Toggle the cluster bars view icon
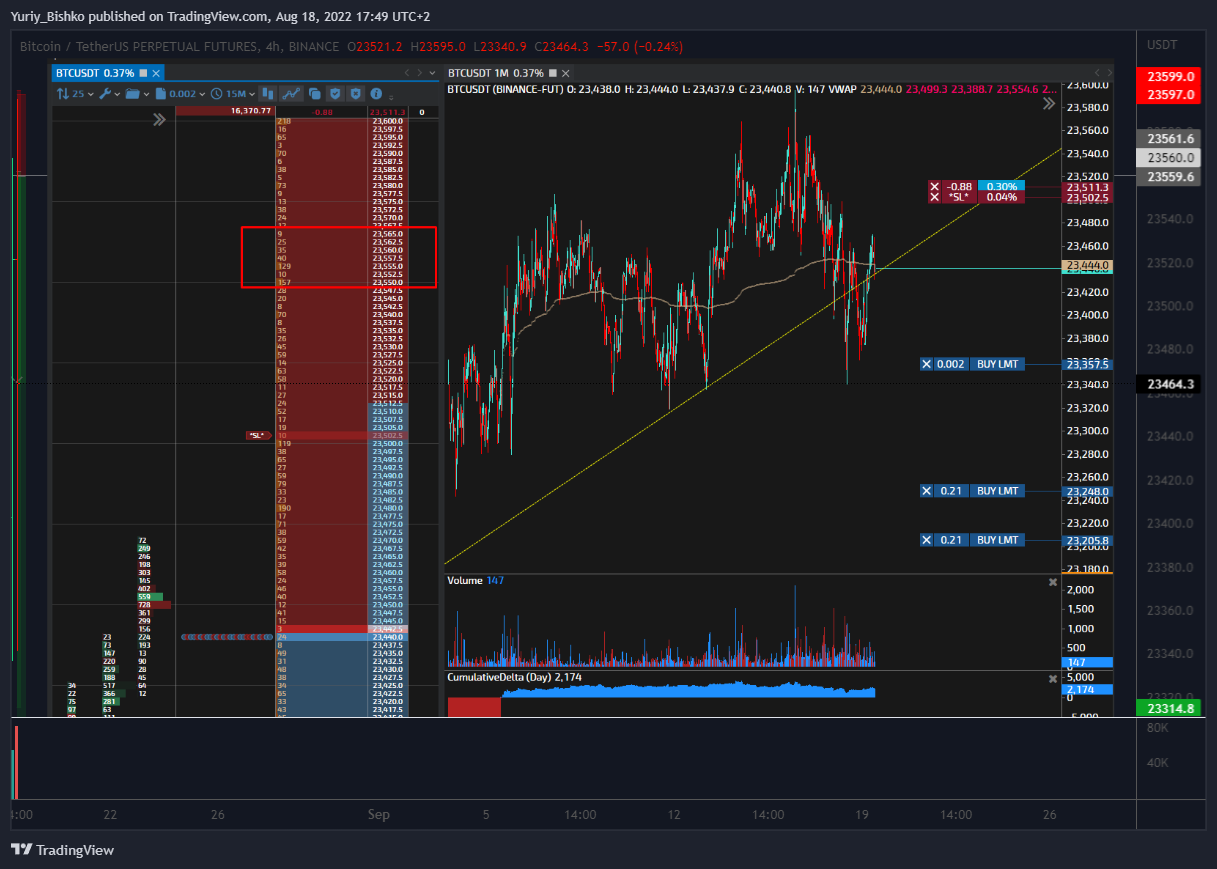 (267, 94)
